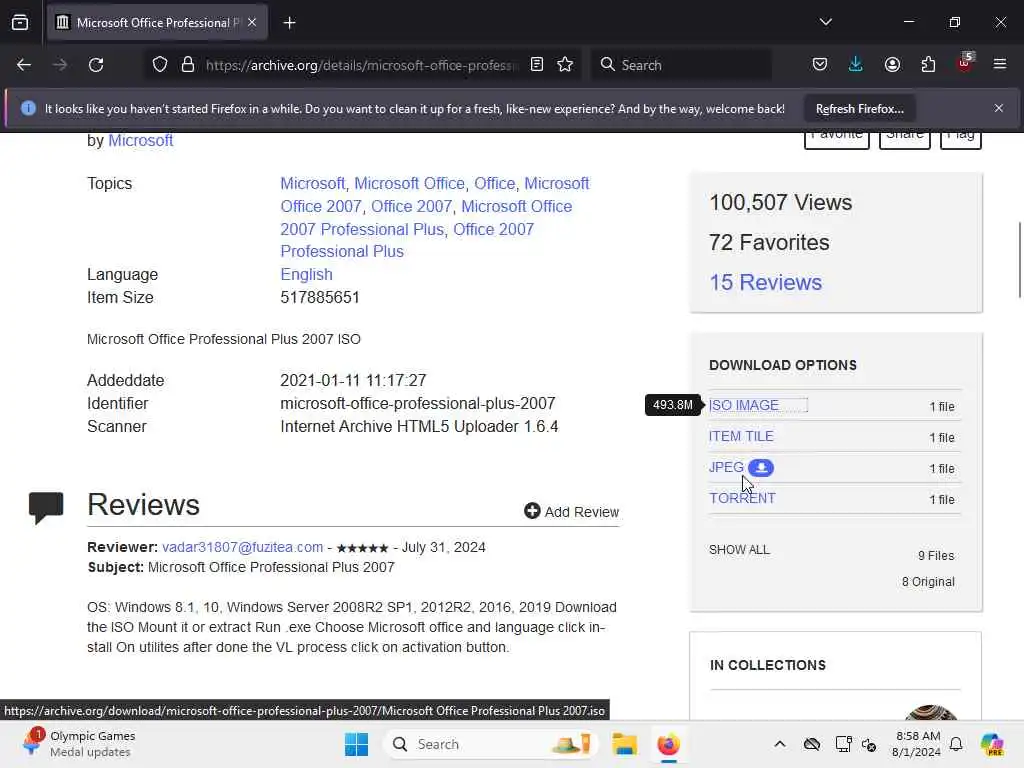
Task: Click the Windows Start button
Action: pyautogui.click(x=357, y=744)
